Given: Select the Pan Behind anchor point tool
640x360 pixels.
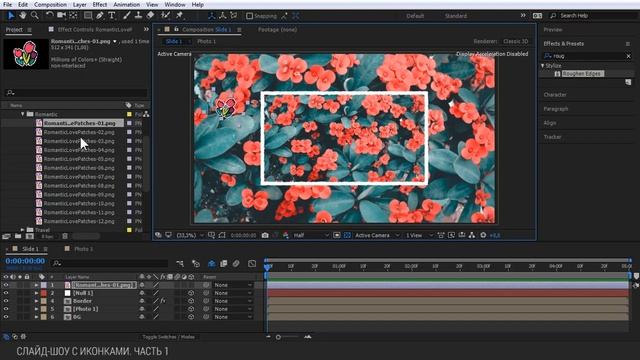Looking at the screenshot, I should pos(73,16).
